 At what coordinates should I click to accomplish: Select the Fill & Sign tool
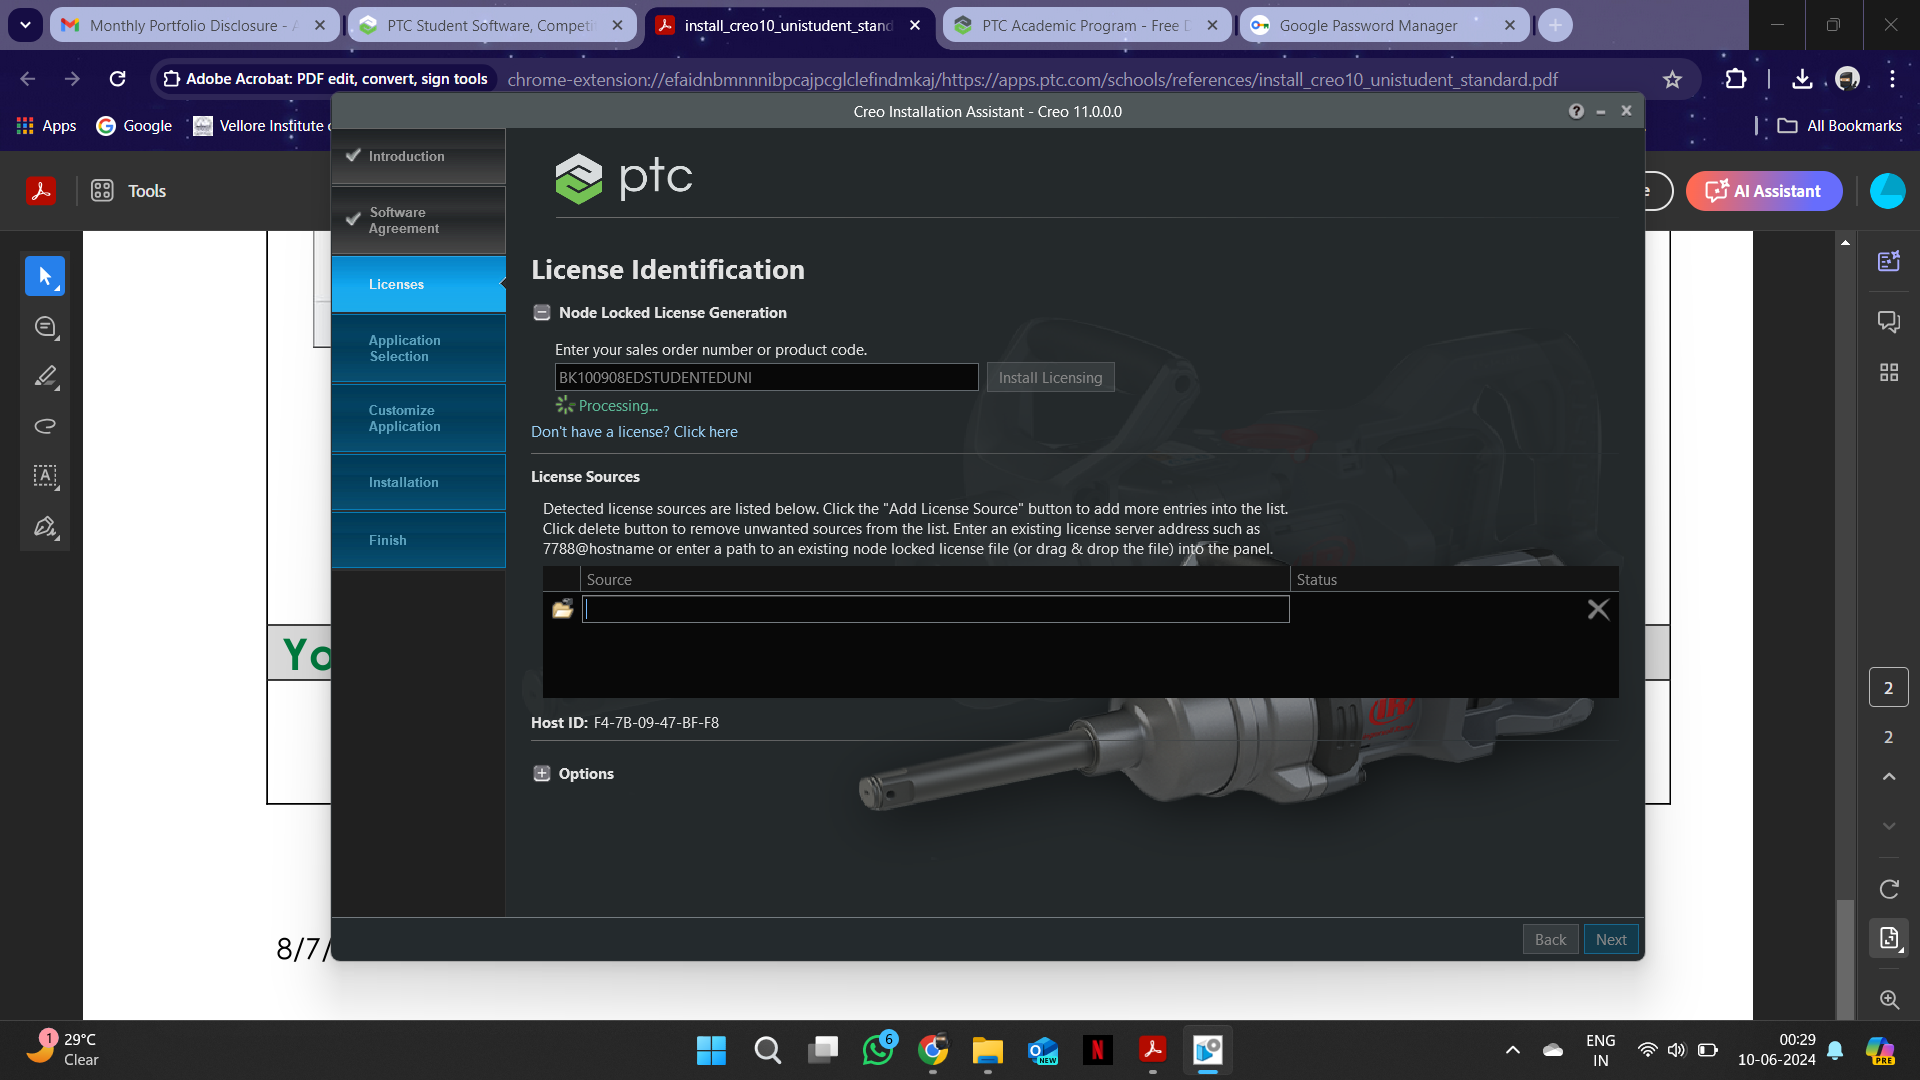click(45, 526)
